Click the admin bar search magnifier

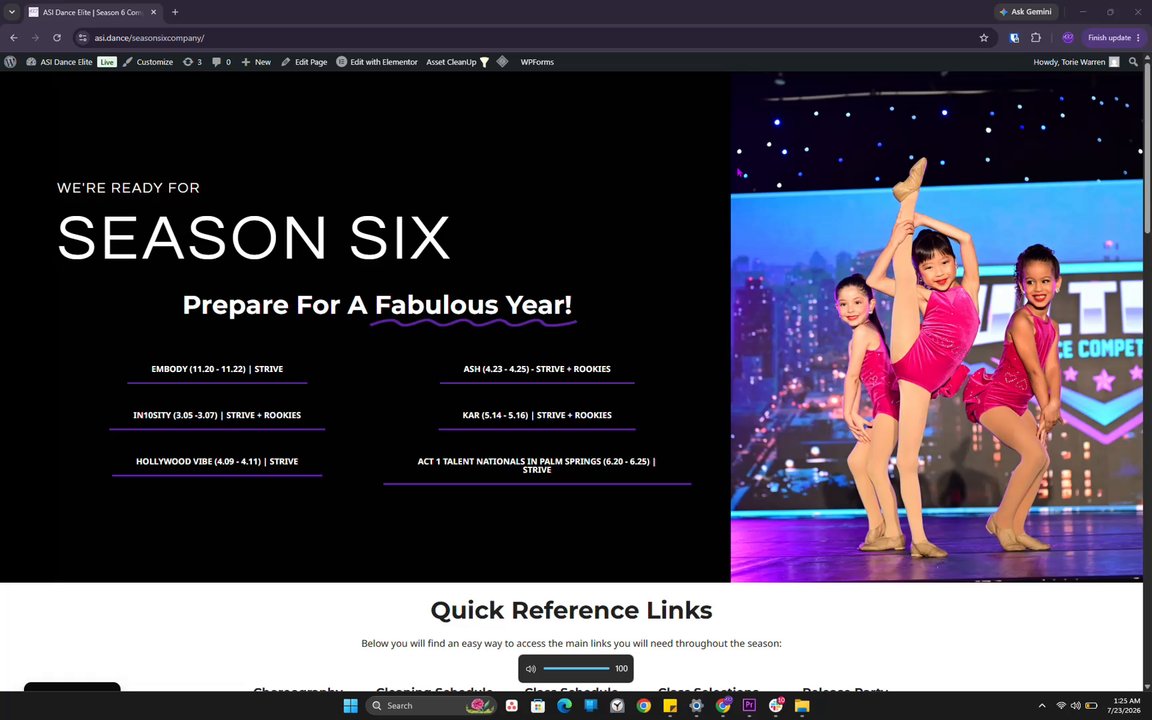click(x=1133, y=62)
